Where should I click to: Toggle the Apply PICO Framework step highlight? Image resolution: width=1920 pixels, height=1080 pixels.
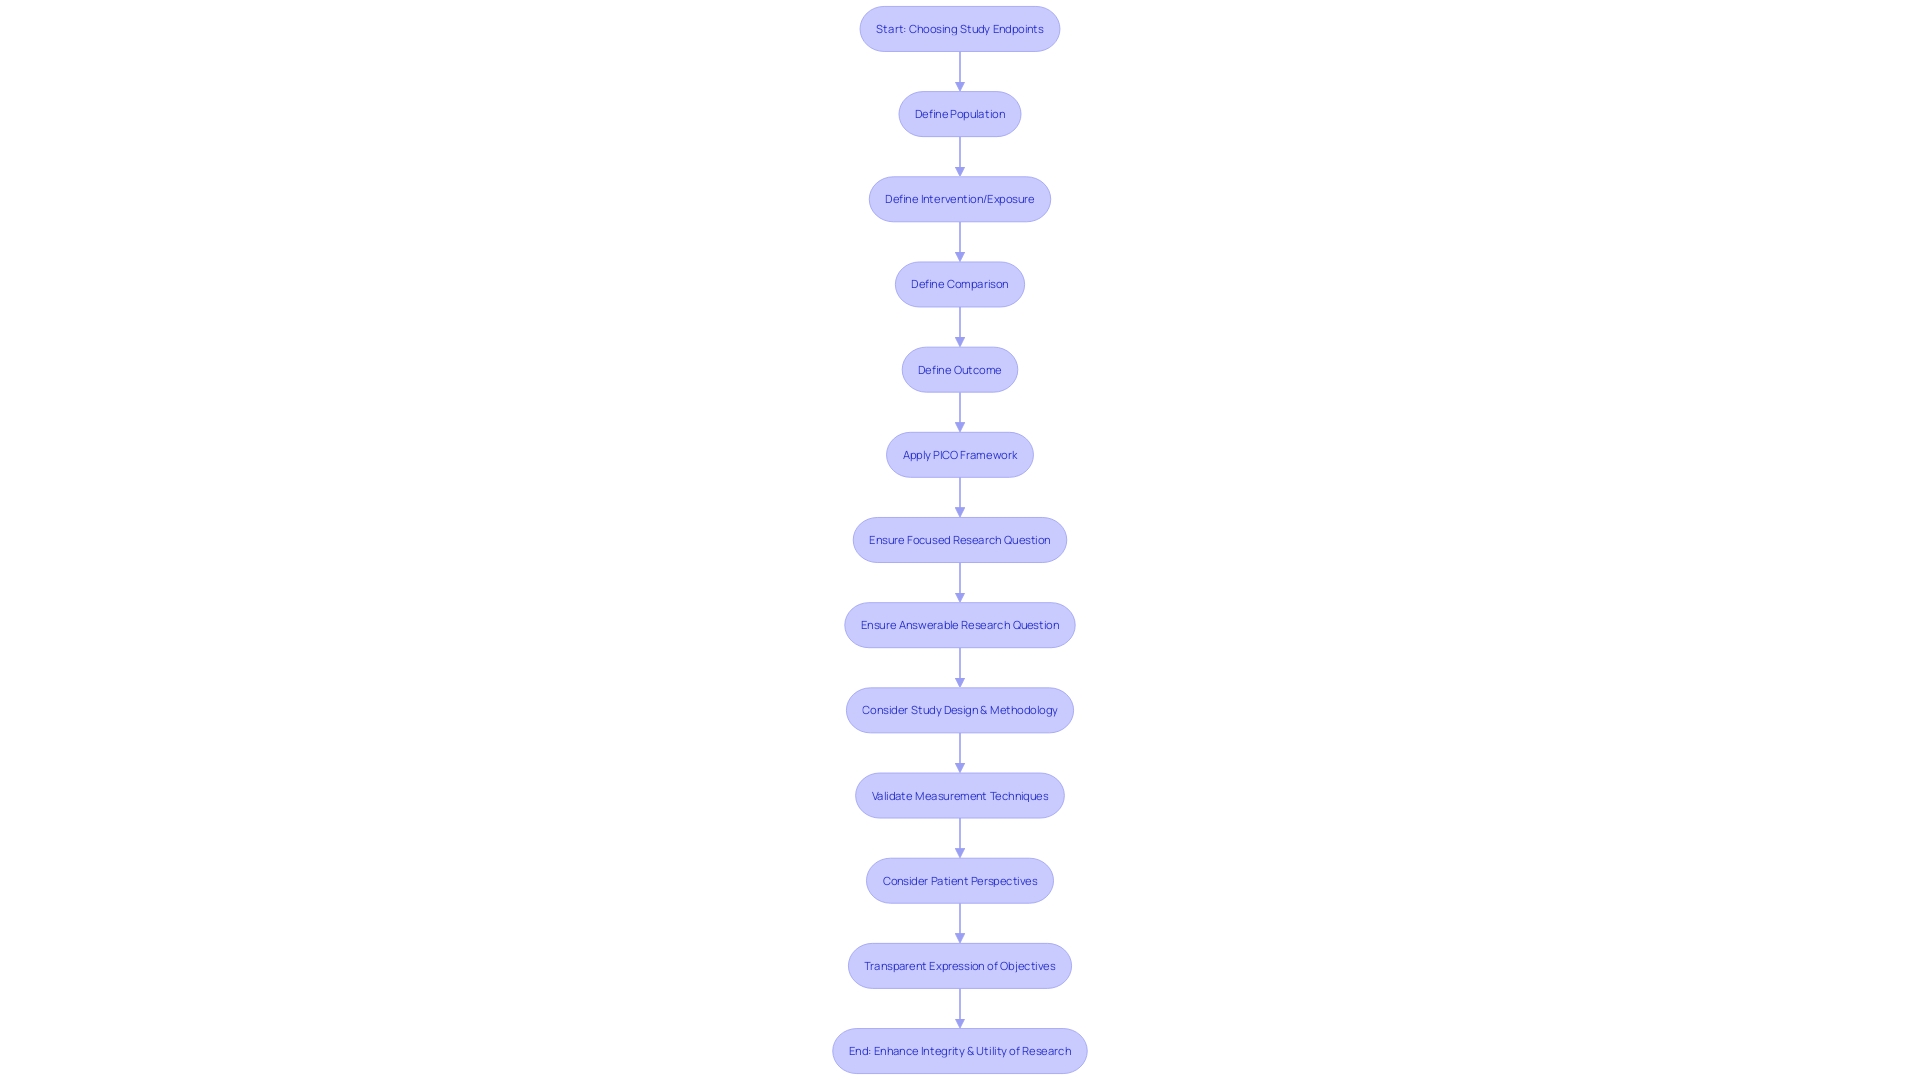pyautogui.click(x=959, y=454)
